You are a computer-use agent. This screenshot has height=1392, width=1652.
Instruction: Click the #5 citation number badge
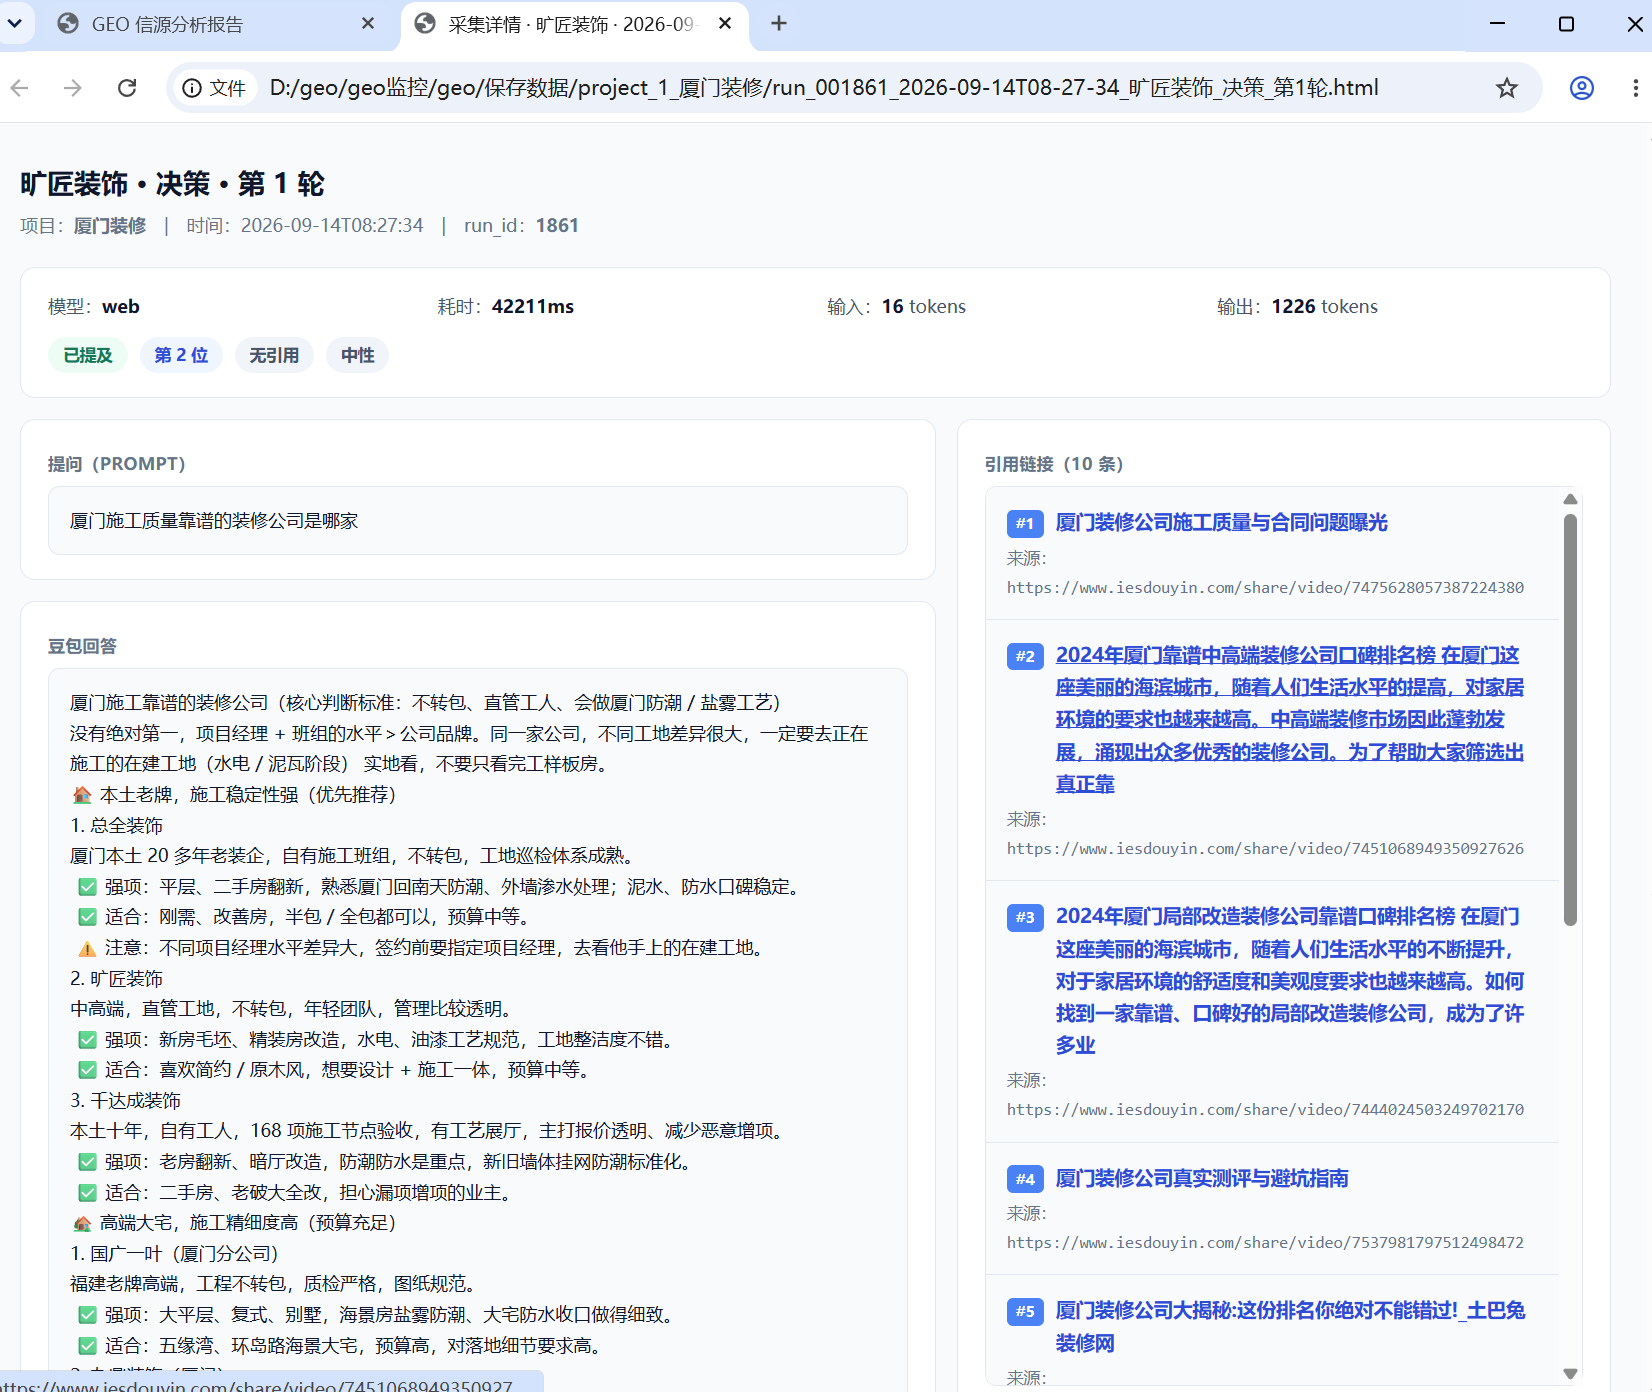coord(1025,1311)
